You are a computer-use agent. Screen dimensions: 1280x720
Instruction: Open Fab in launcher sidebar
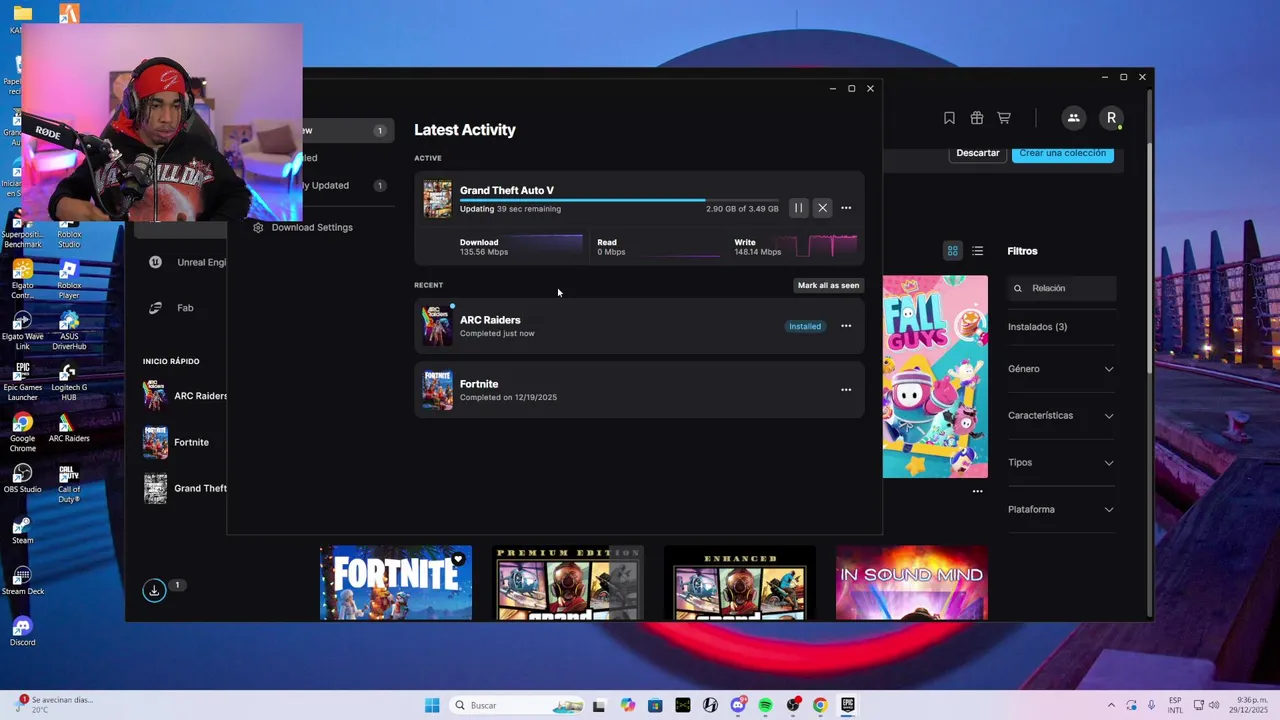coord(170,308)
